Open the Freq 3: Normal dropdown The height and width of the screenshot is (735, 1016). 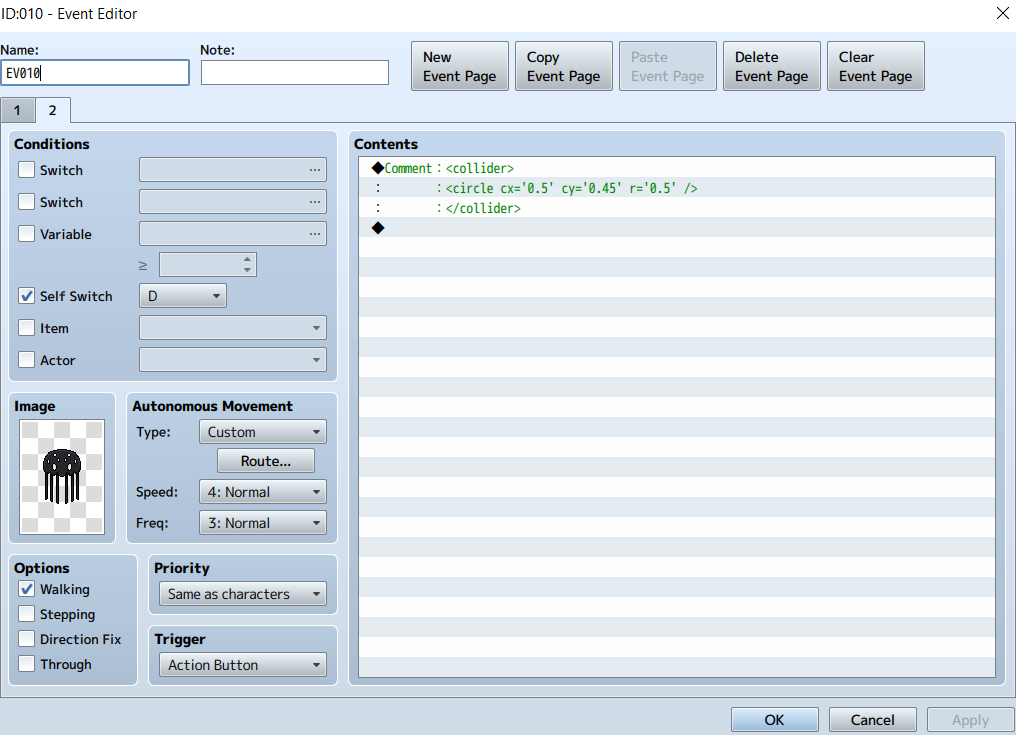262,523
